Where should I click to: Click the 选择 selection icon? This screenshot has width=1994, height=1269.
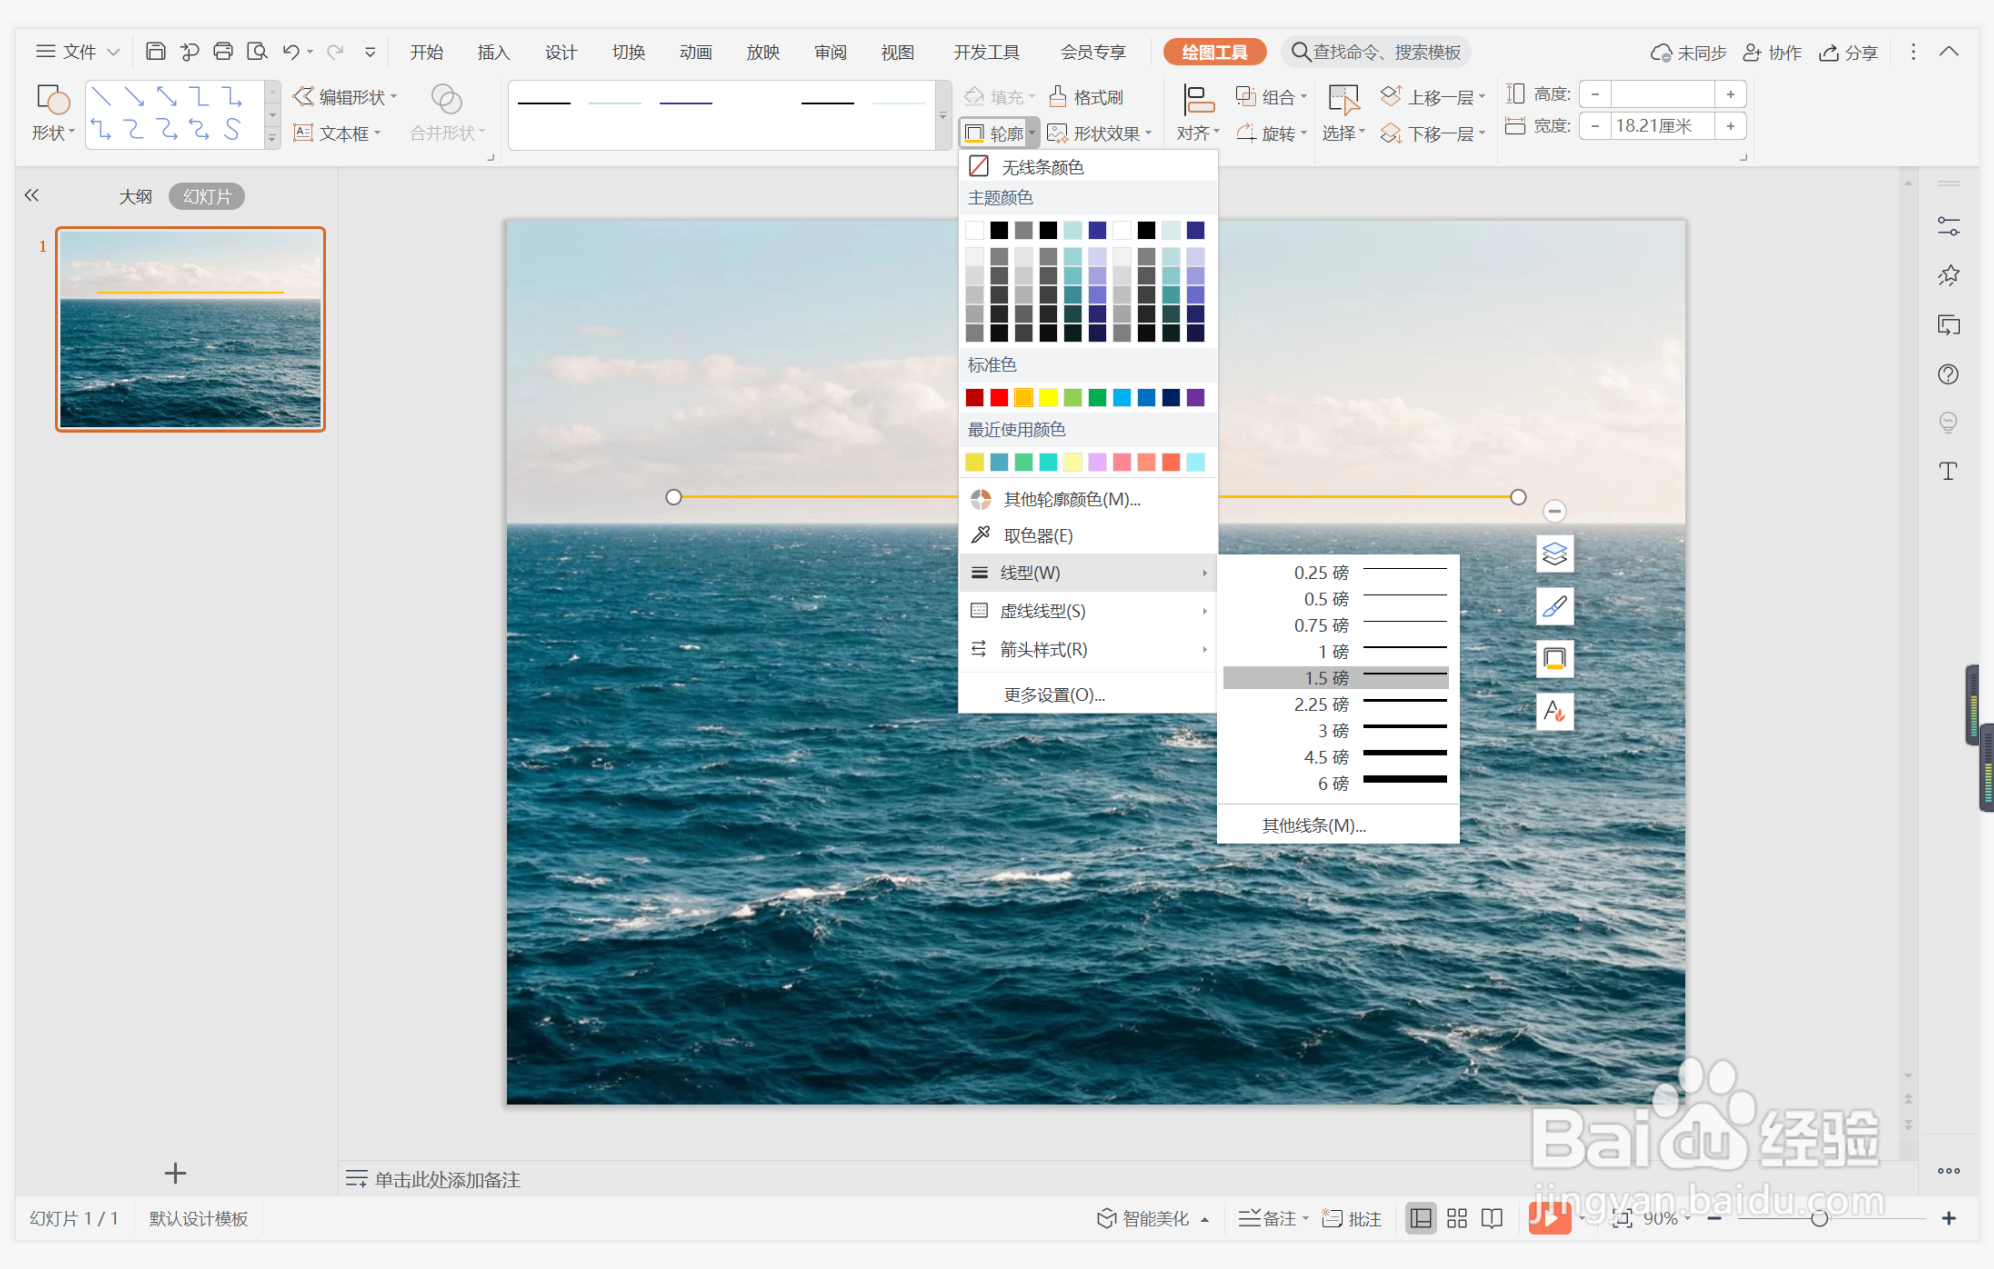point(1342,100)
